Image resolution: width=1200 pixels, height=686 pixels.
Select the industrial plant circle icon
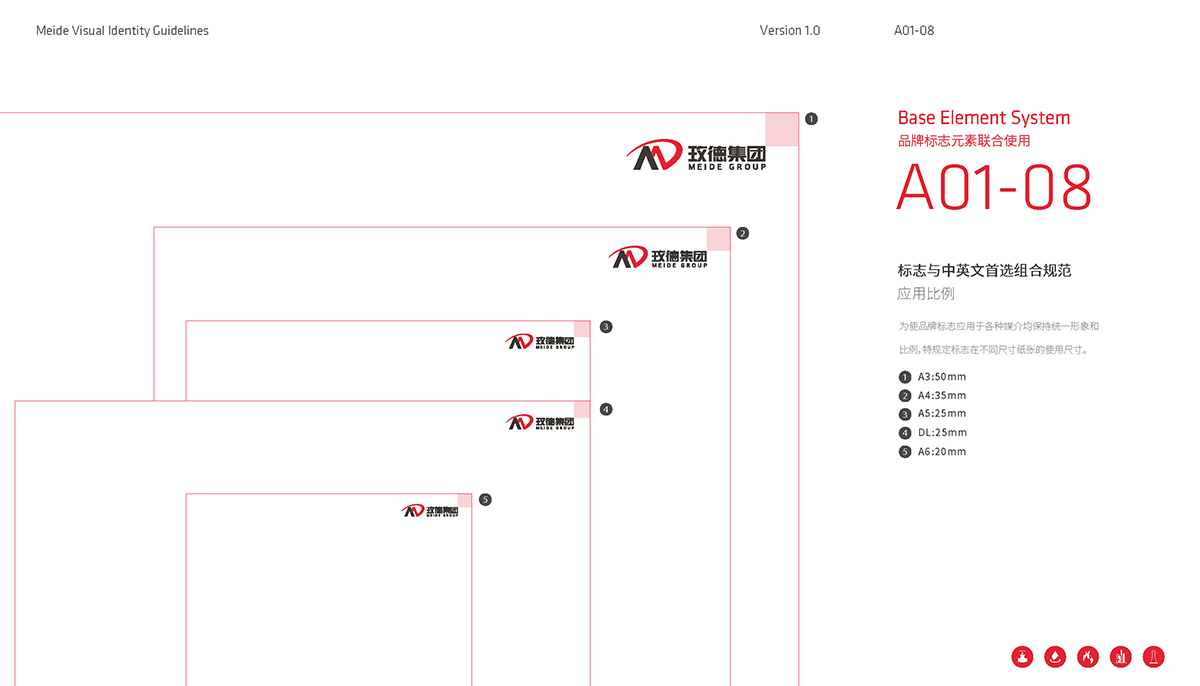pyautogui.click(x=1121, y=657)
